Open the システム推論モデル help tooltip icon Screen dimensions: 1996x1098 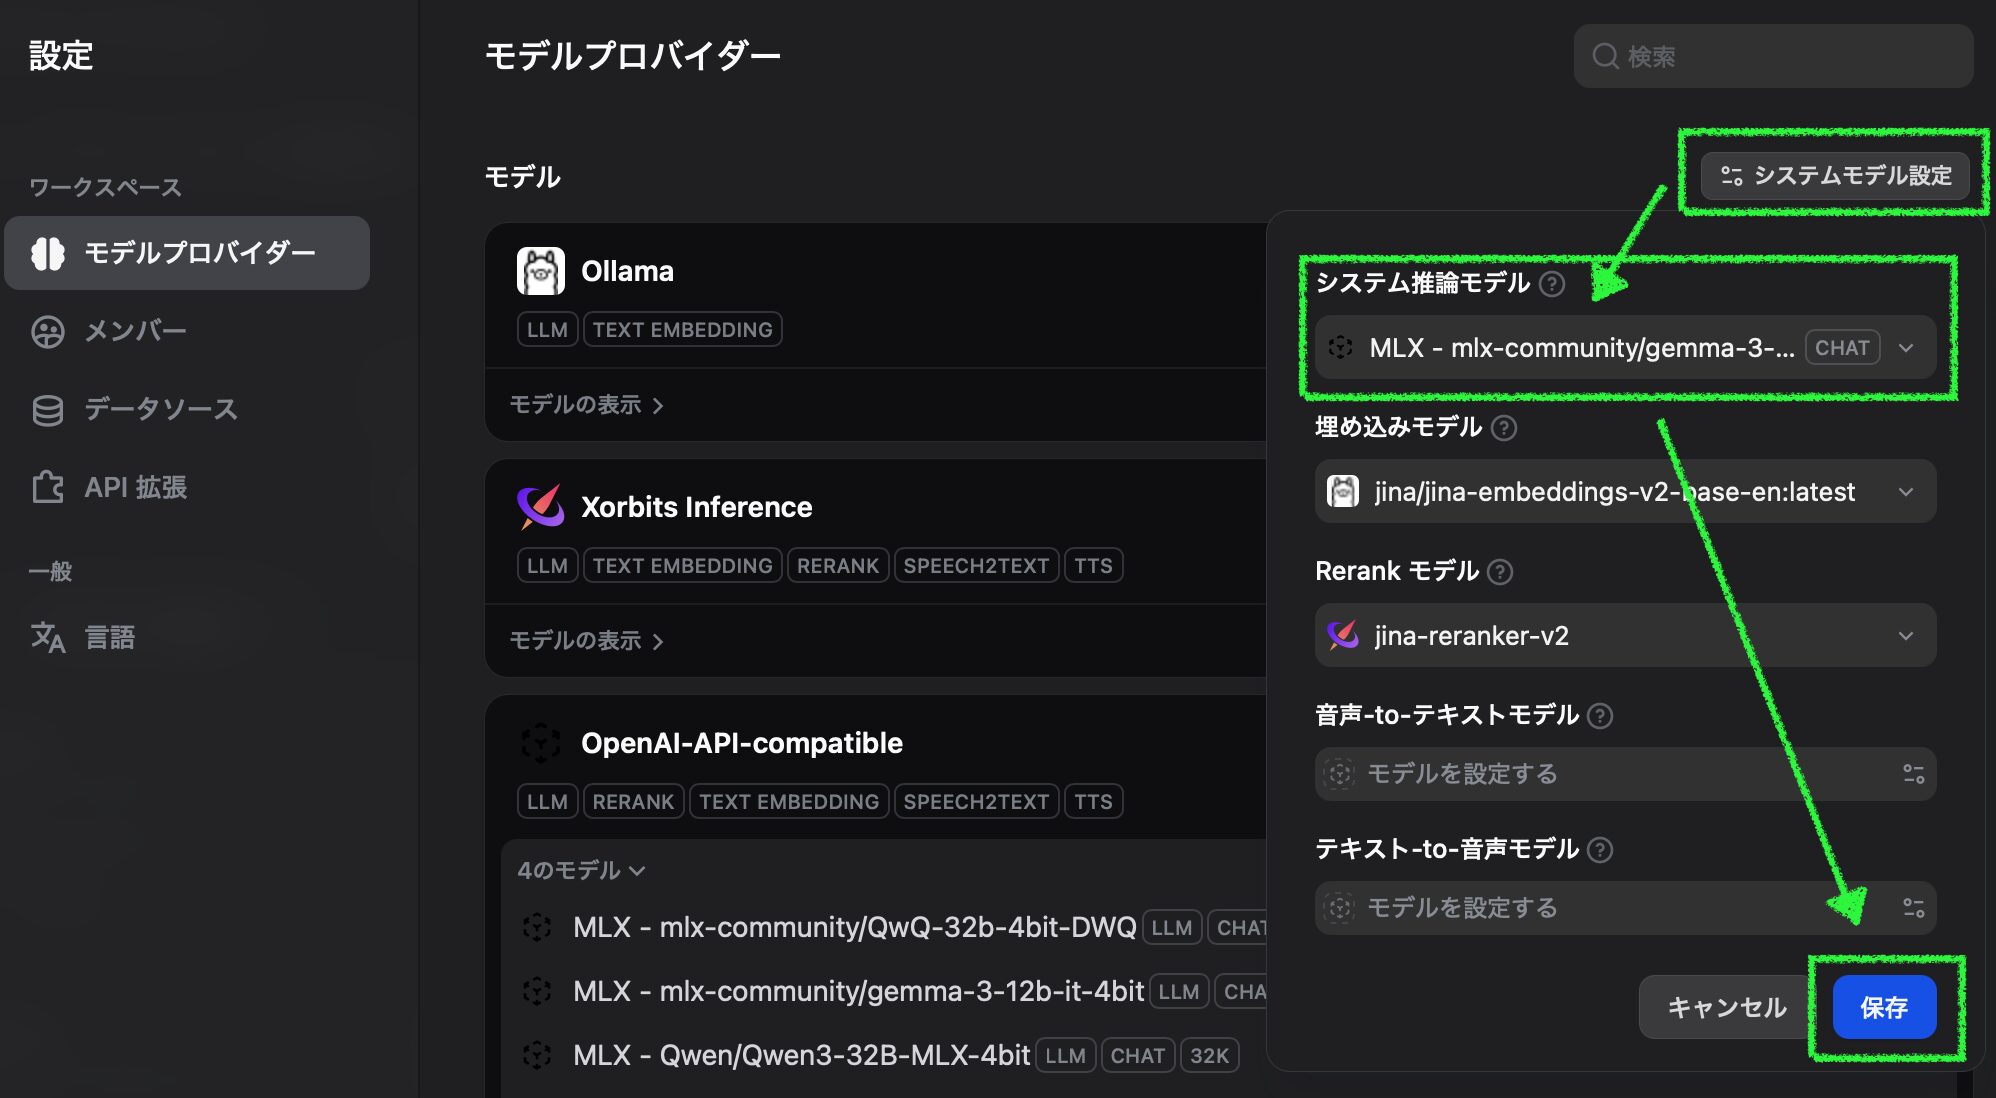(x=1553, y=284)
